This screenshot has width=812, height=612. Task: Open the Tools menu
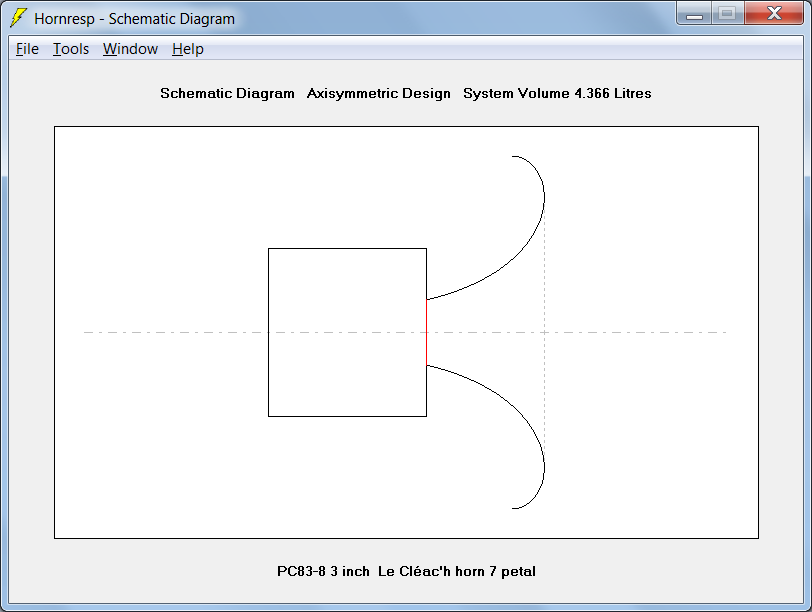tap(71, 49)
